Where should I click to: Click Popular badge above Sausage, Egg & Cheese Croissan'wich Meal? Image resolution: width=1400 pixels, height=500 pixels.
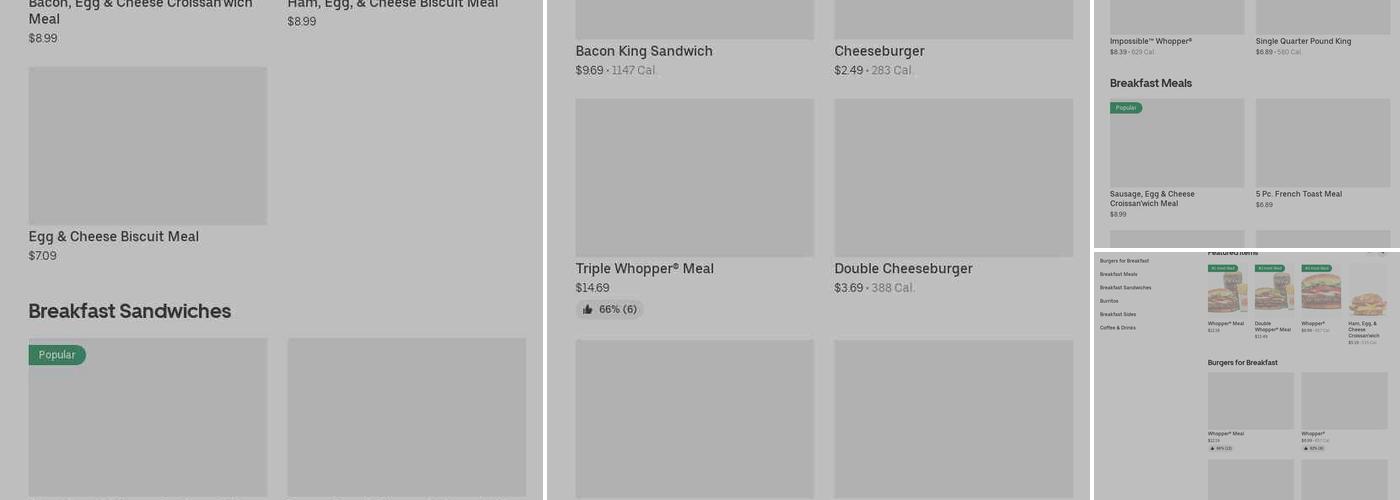(1126, 108)
